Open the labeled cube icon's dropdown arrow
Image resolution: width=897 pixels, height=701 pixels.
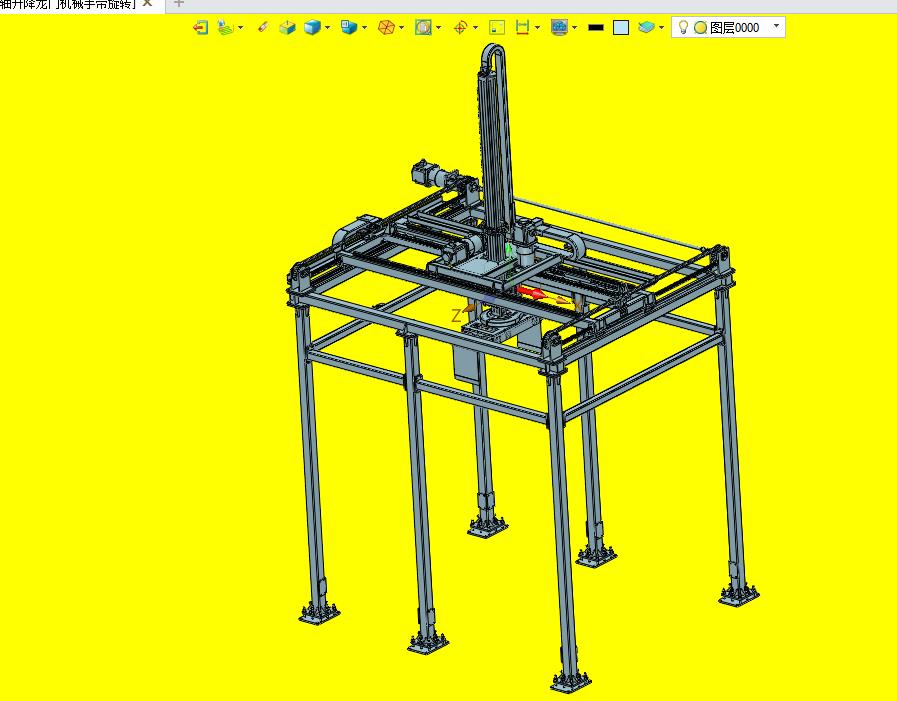point(364,27)
